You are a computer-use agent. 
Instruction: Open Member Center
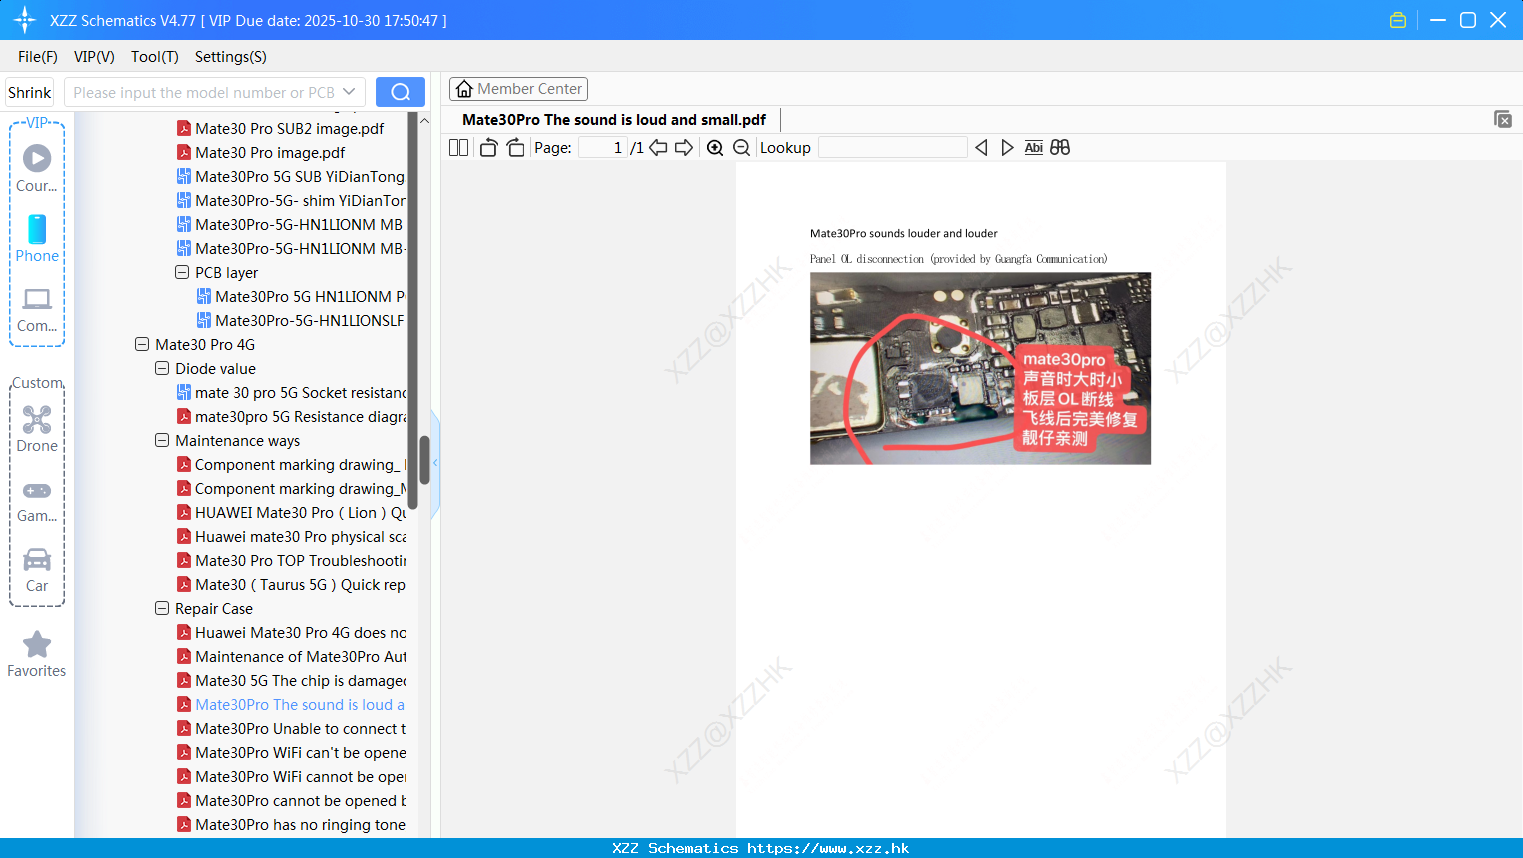[518, 89]
